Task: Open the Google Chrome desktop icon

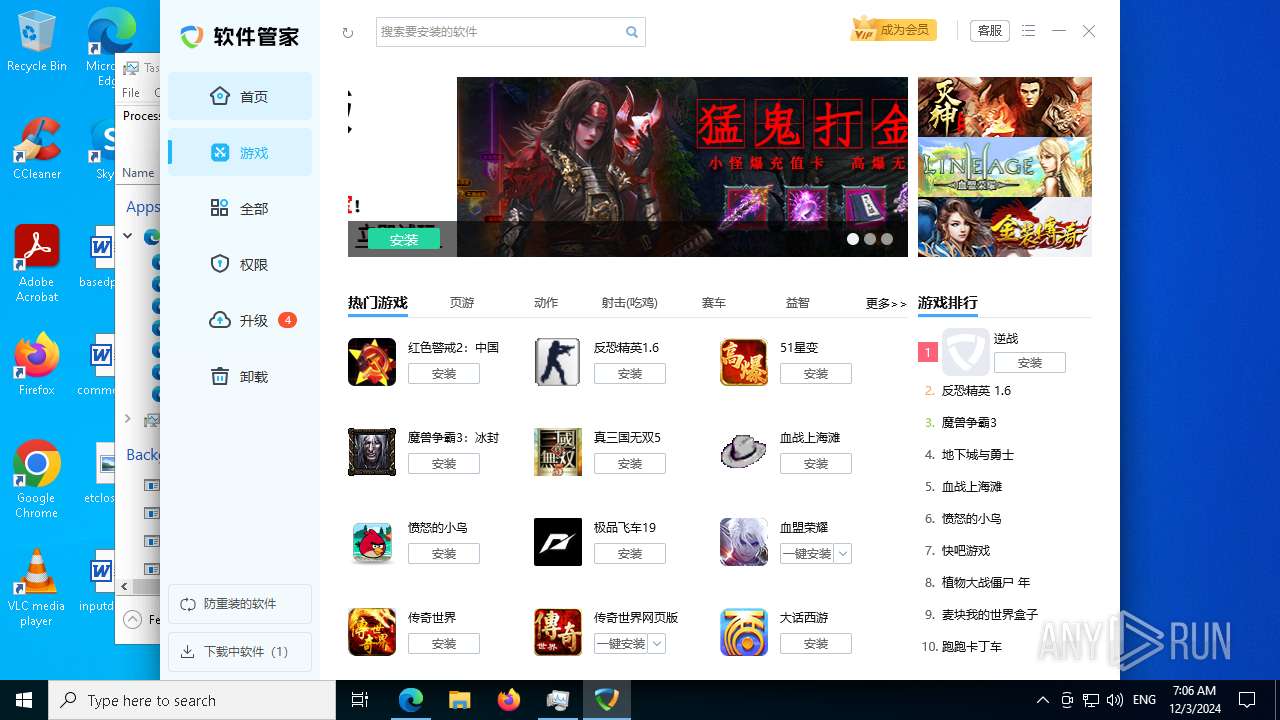Action: pyautogui.click(x=37, y=479)
